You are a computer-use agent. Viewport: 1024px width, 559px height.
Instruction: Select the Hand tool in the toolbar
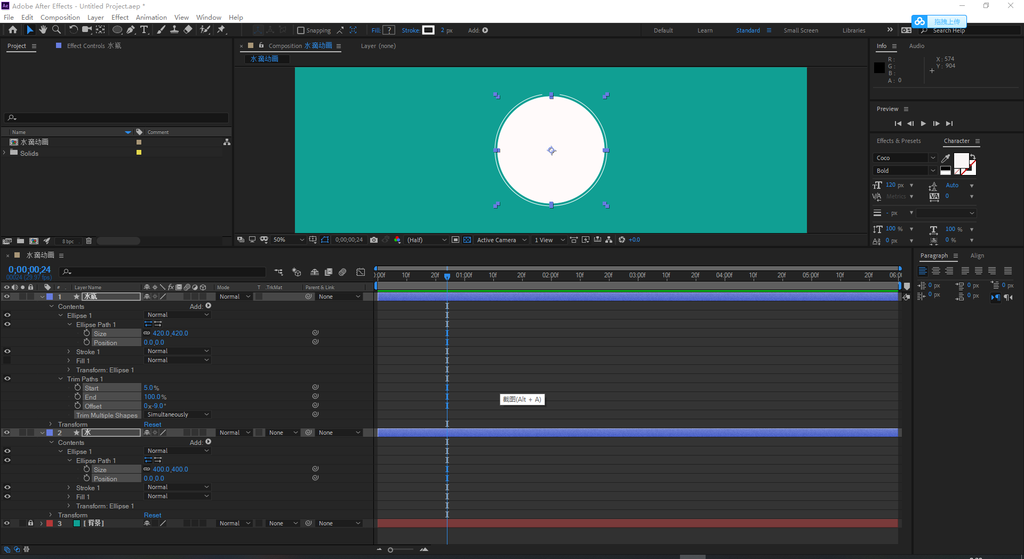tap(43, 30)
